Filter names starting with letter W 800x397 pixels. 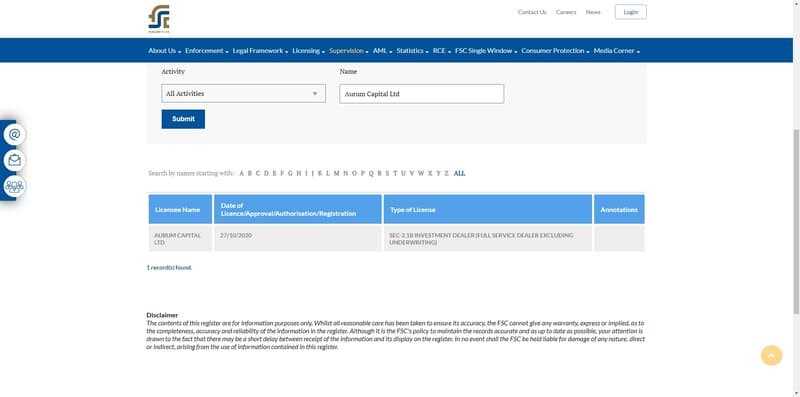coord(421,173)
